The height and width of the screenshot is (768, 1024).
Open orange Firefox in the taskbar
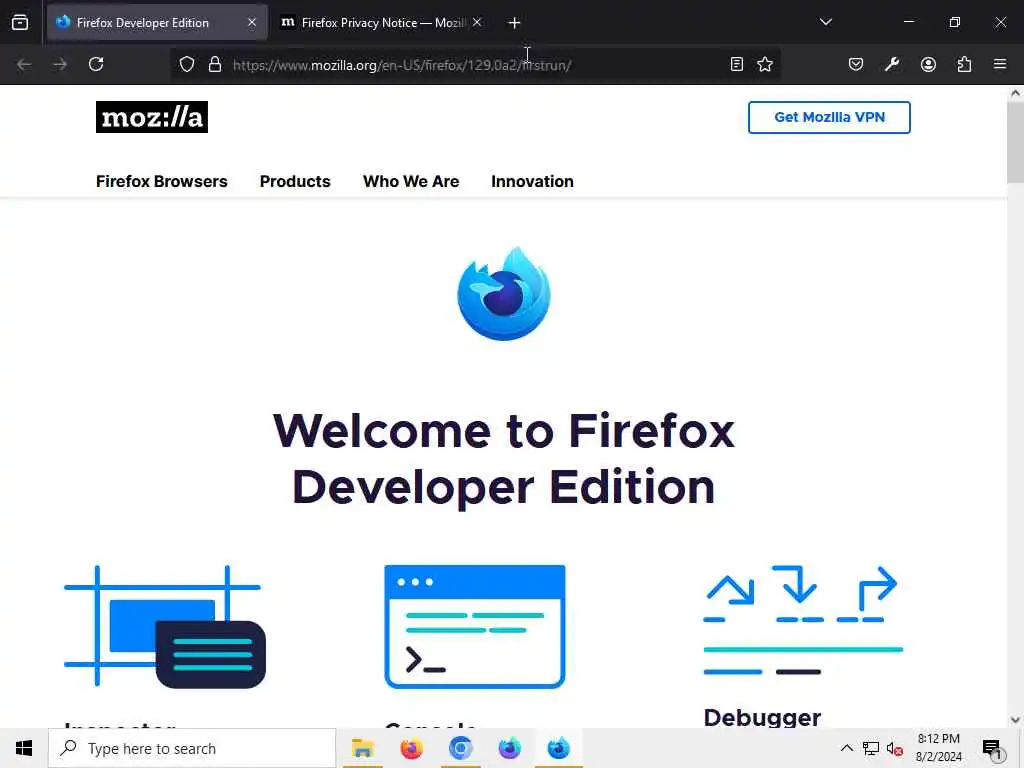pyautogui.click(x=411, y=748)
